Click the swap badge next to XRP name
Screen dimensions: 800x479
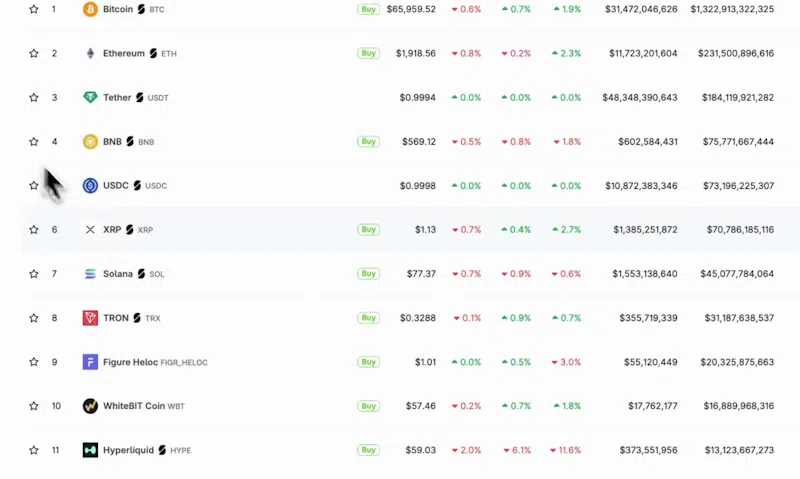click(129, 230)
